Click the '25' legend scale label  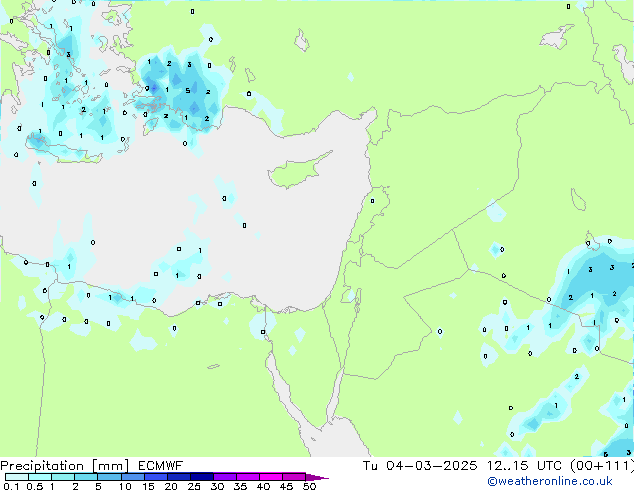point(194,486)
